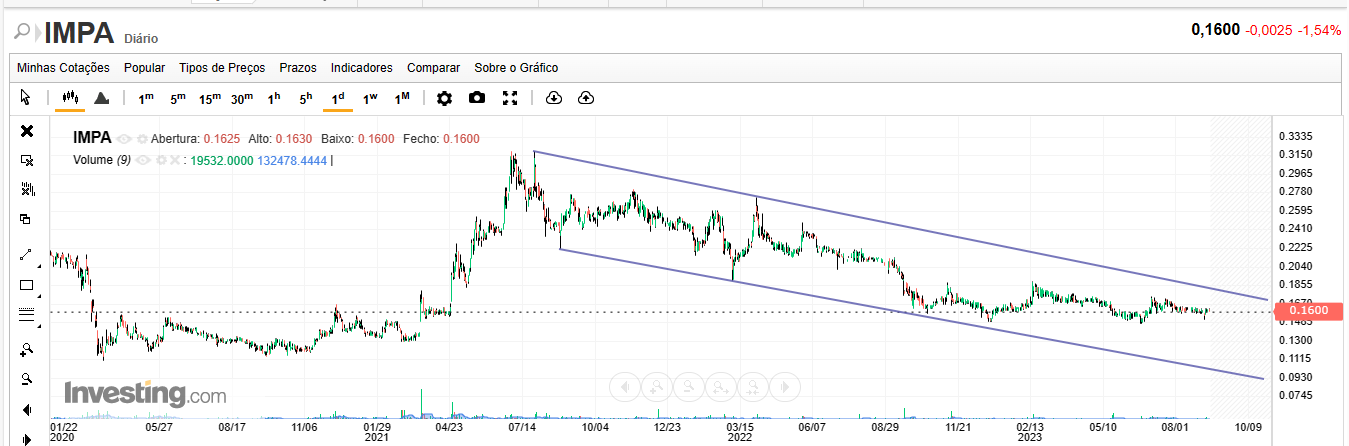Click the delete drawing selection tool
The width and height of the screenshot is (1349, 446).
[27, 160]
